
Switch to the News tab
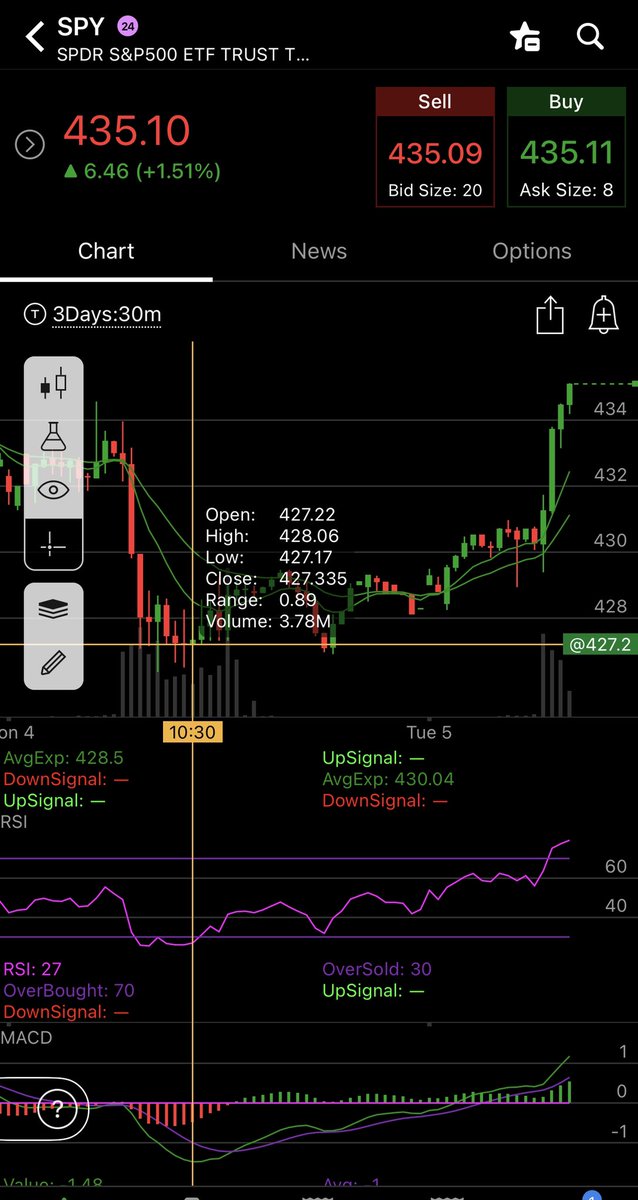click(319, 251)
